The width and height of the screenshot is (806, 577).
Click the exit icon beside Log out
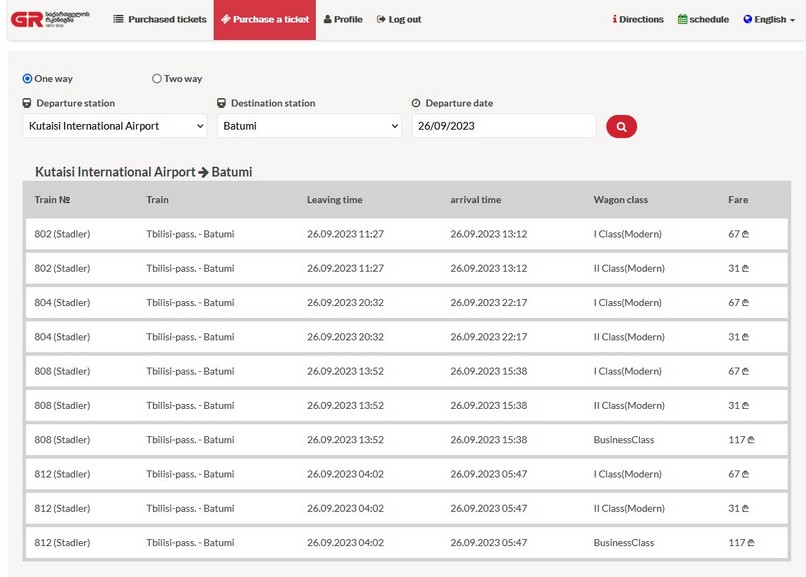pos(381,19)
